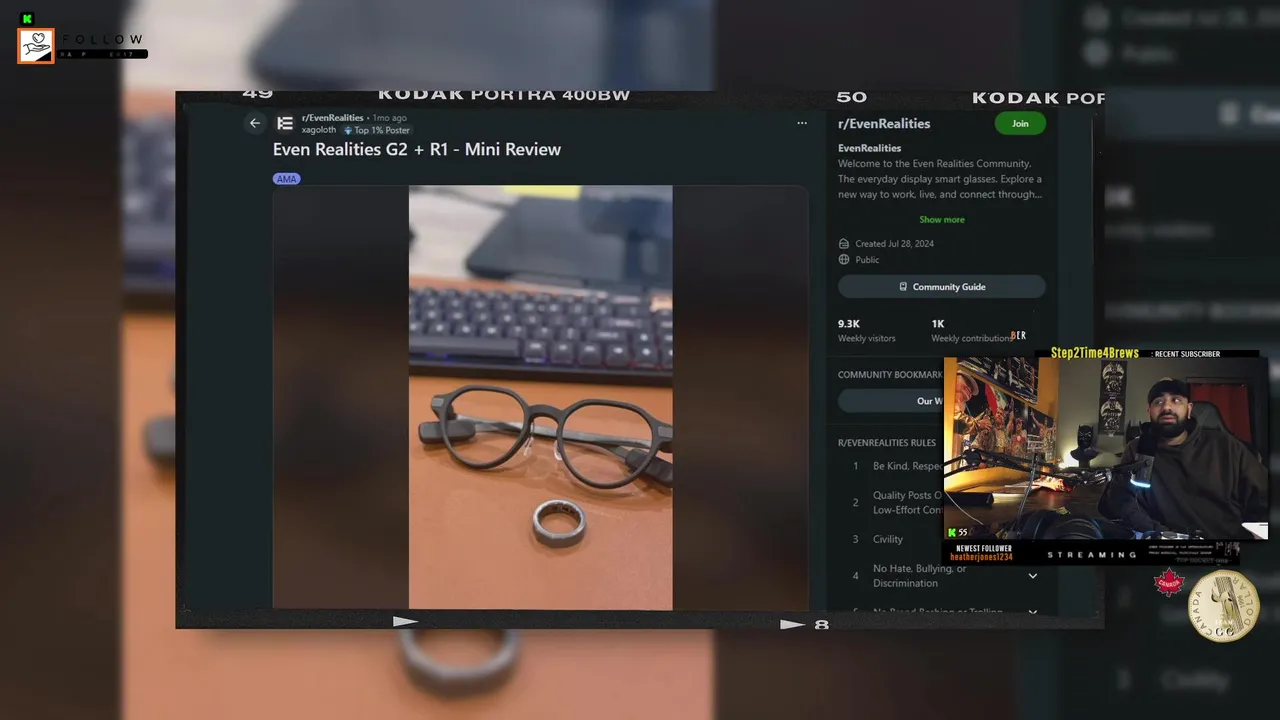Click the Public globe icon

coord(844,260)
